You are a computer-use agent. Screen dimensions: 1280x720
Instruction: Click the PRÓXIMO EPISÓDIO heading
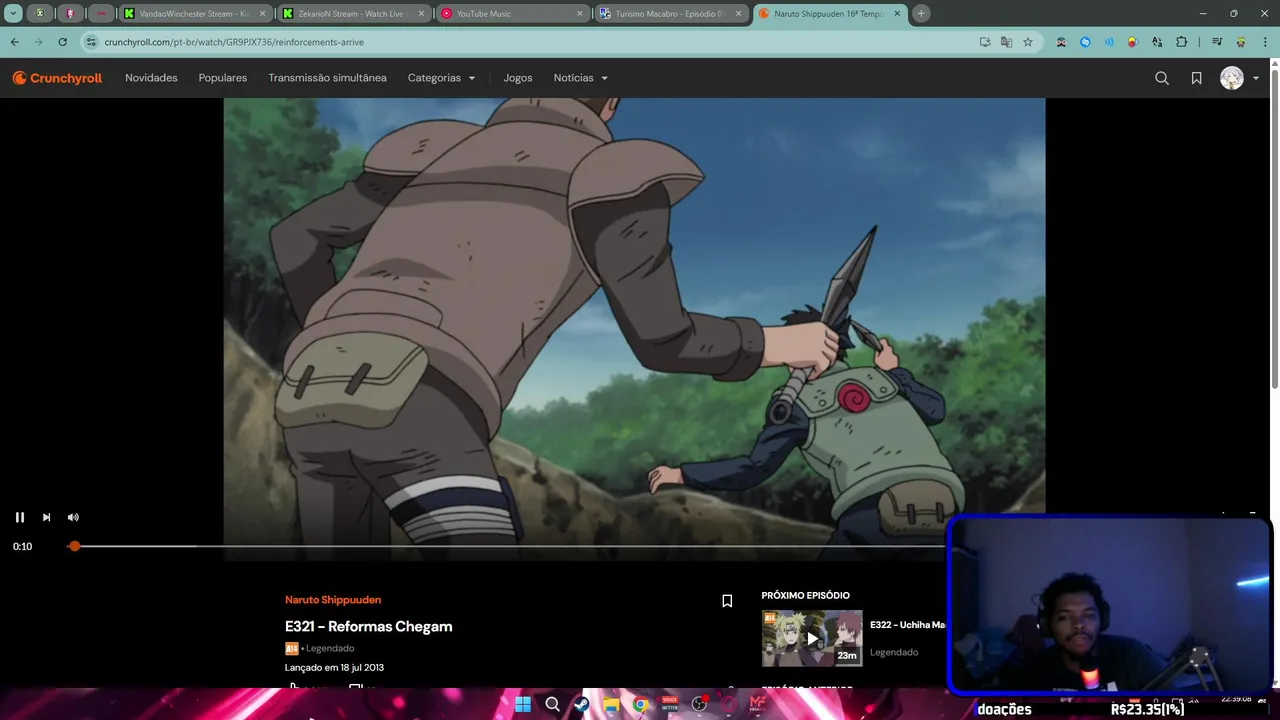(805, 596)
